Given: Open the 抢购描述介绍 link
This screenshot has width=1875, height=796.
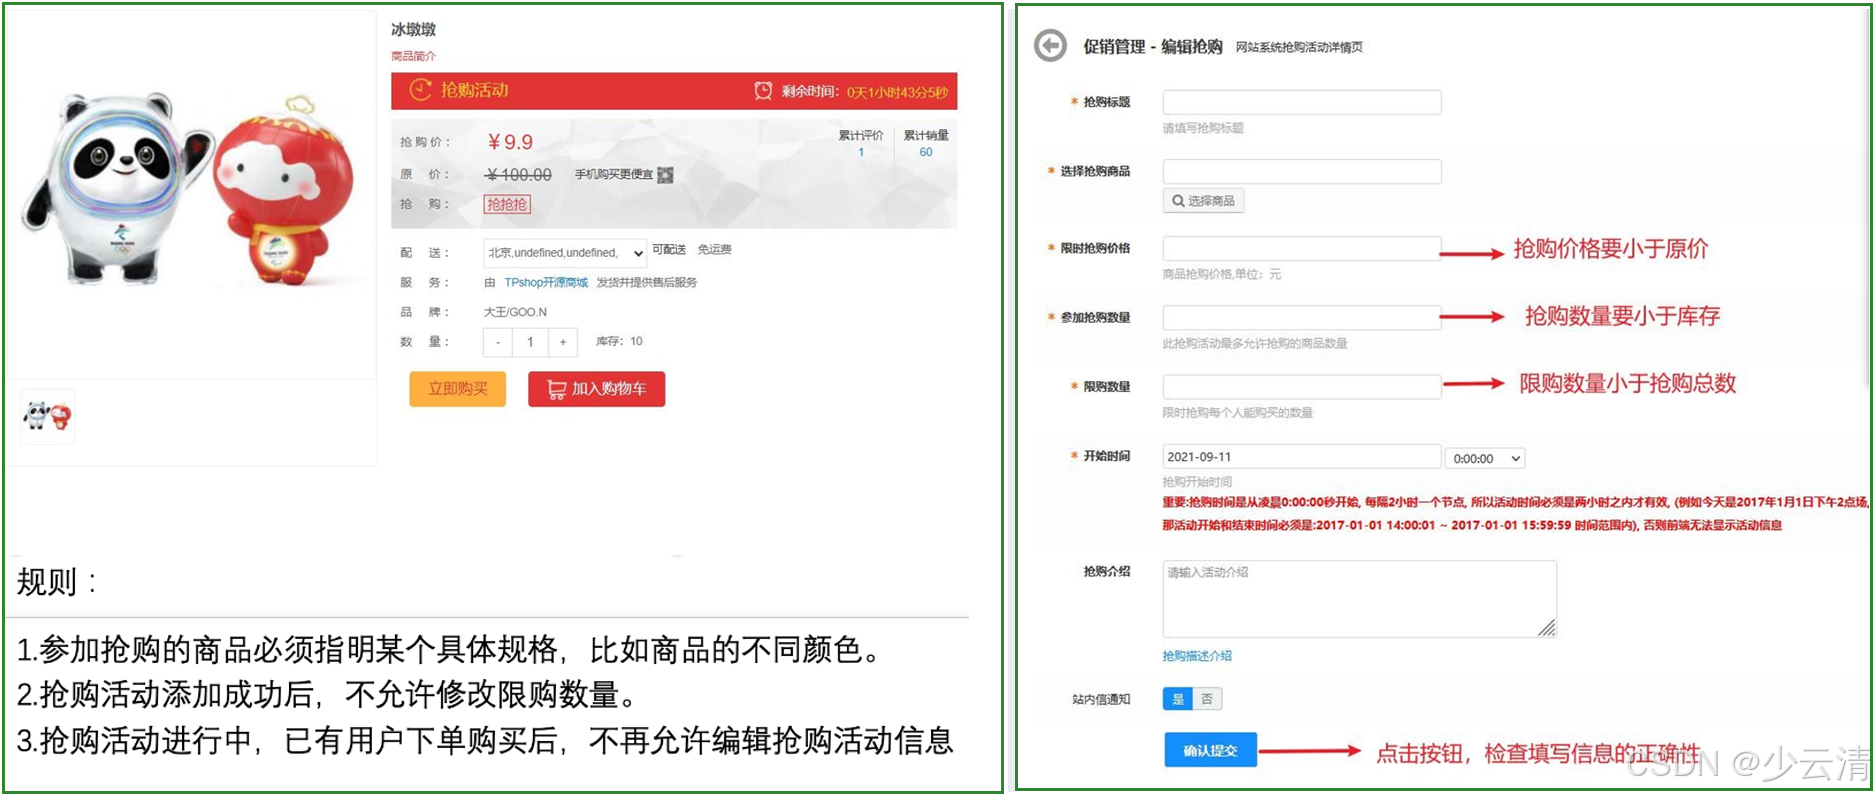Looking at the screenshot, I should (1197, 656).
